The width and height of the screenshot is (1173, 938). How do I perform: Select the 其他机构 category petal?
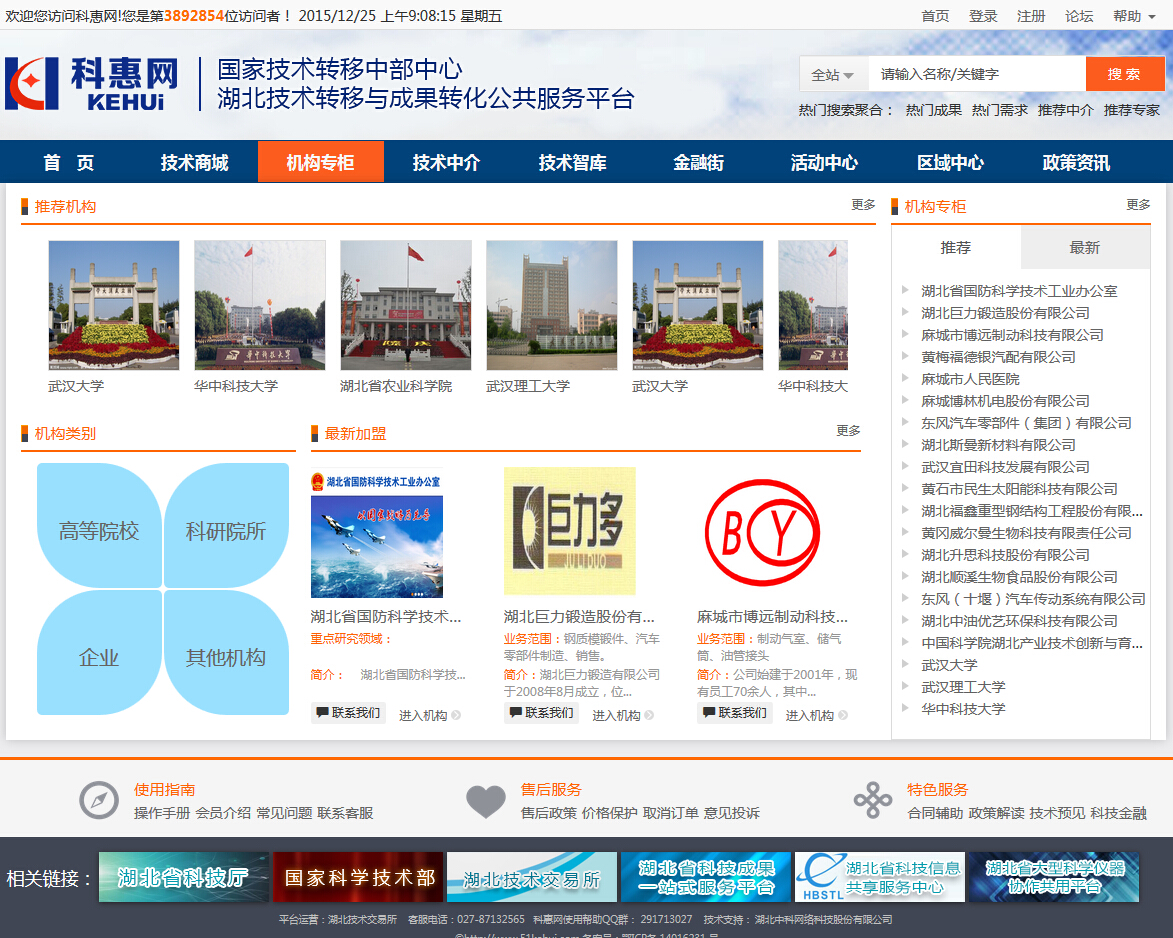(226, 653)
